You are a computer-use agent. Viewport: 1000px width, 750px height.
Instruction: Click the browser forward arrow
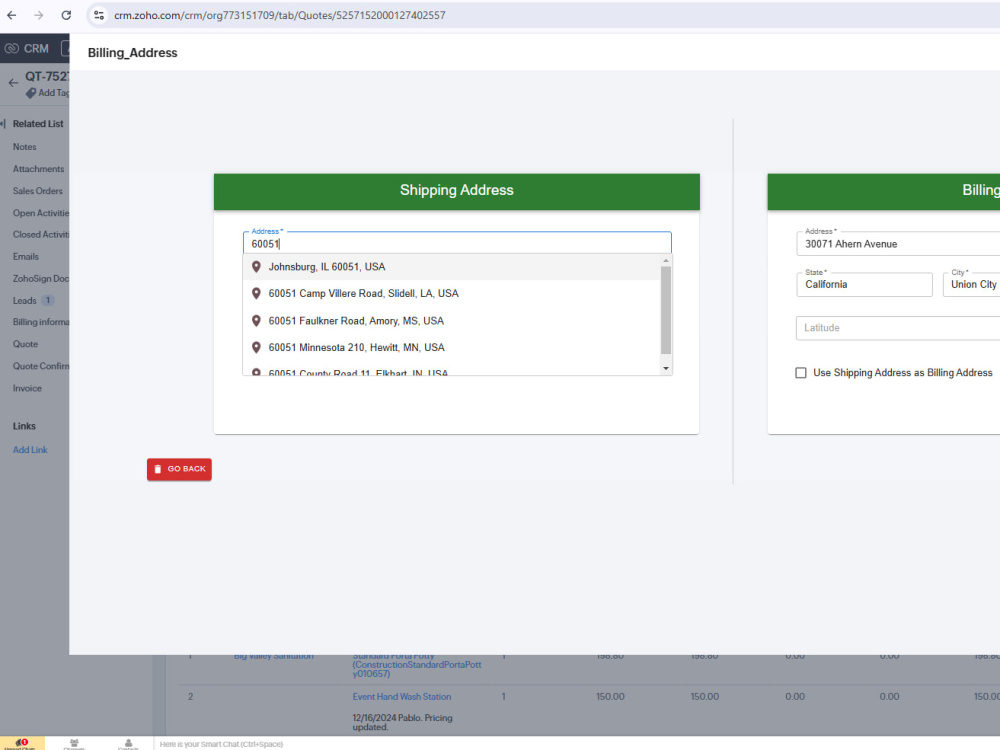[x=39, y=15]
